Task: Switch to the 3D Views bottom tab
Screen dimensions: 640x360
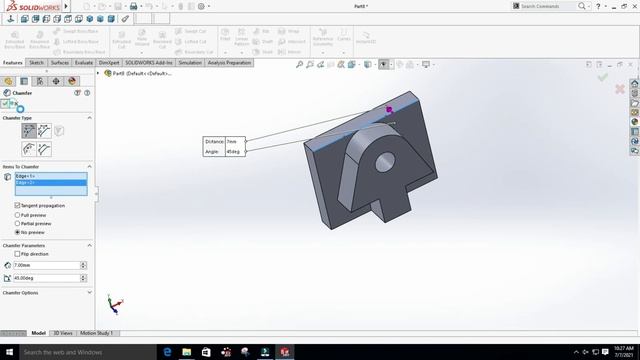Action: point(63,333)
